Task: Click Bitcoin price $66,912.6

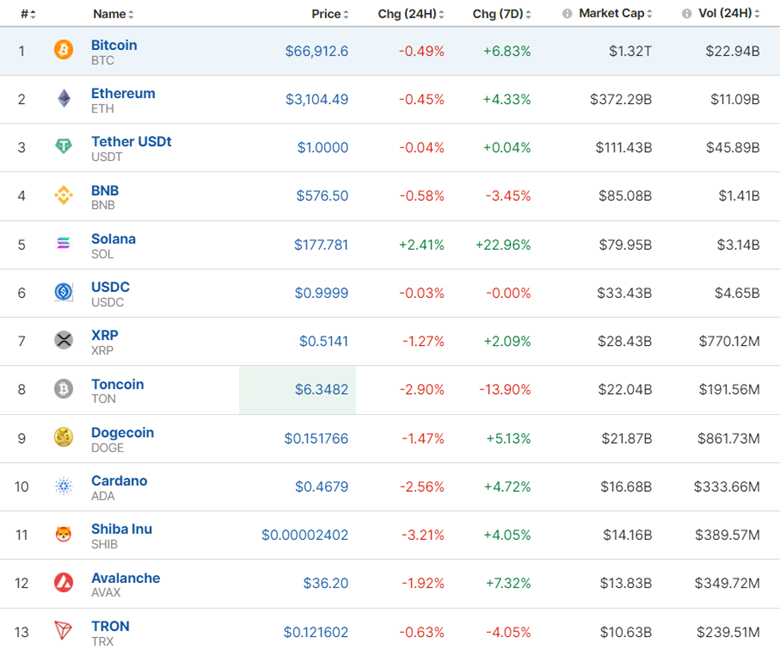Action: [x=316, y=51]
